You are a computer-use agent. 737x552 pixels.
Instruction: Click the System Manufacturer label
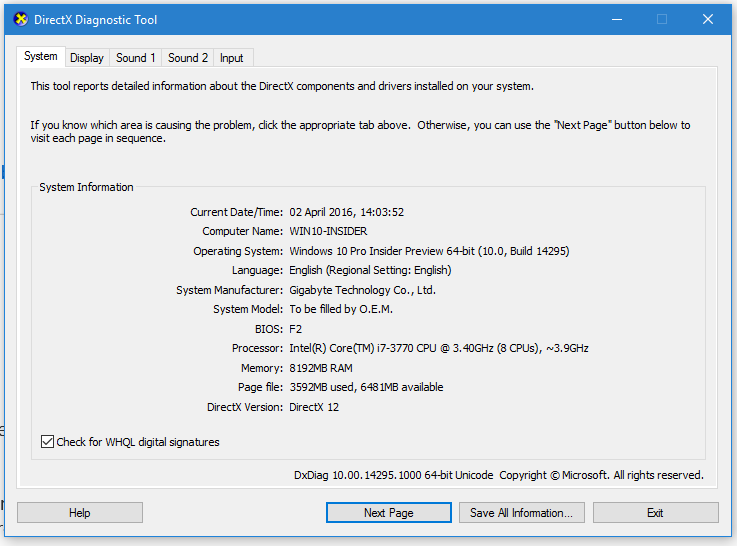(x=230, y=290)
